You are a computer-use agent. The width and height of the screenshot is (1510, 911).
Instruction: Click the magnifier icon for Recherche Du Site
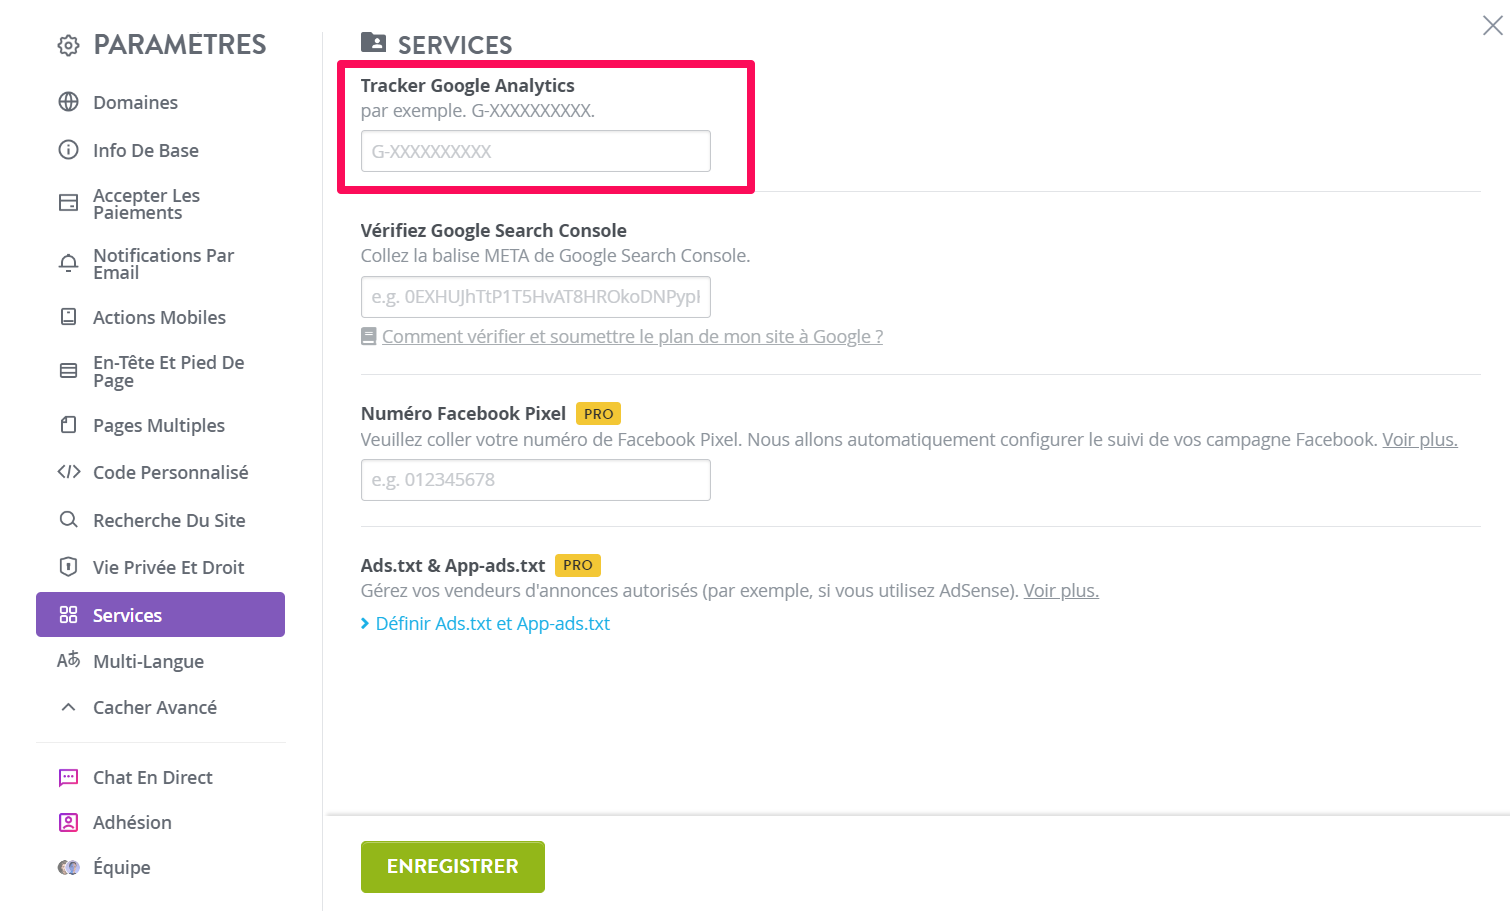click(x=68, y=520)
